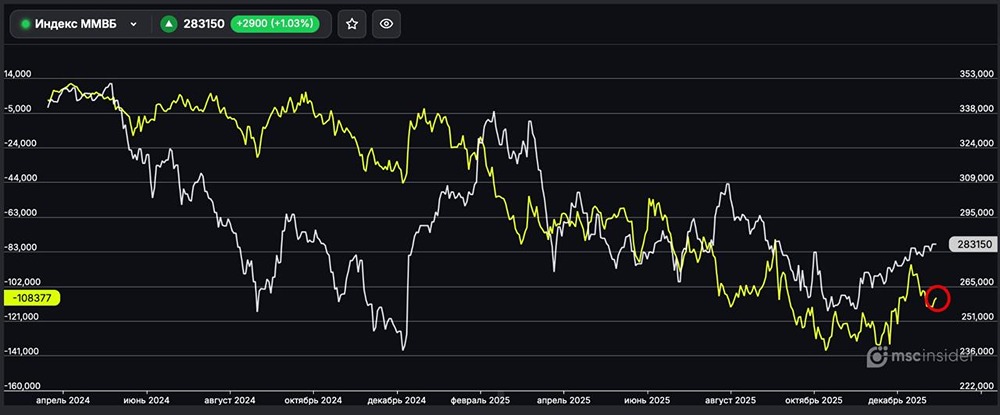This screenshot has height=415, width=1000.
Task: Click the red circle marker on yellow line
Action: click(937, 298)
